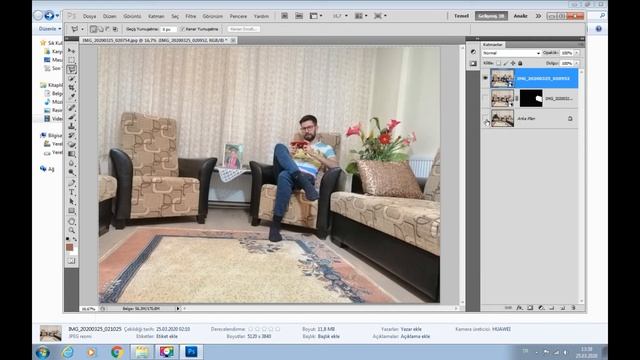Screen dimensions: 640x360
Task: Select the Crop tool
Action: coord(71,88)
